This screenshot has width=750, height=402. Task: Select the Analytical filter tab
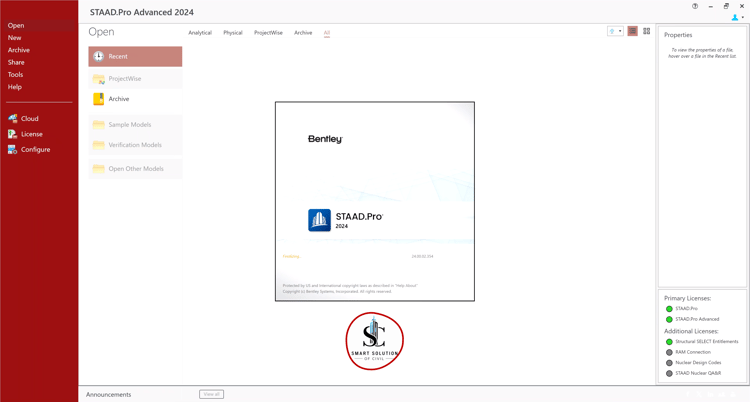tap(200, 33)
